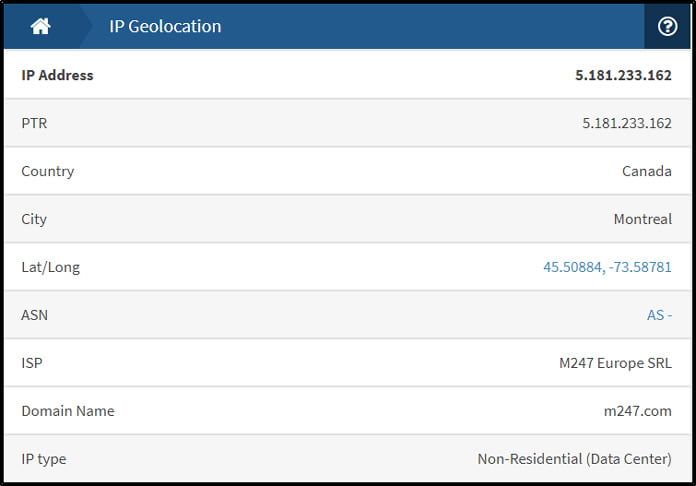Click the Lat/Long row label

[51, 267]
